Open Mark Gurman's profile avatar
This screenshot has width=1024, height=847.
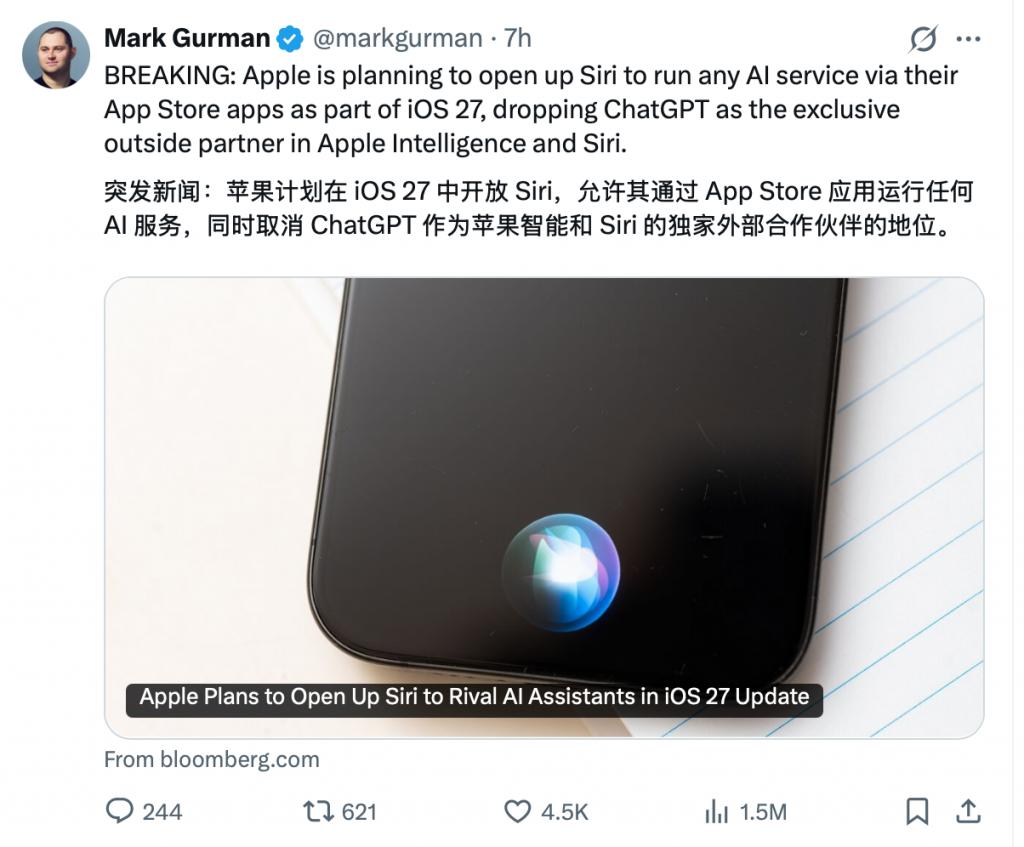point(56,55)
